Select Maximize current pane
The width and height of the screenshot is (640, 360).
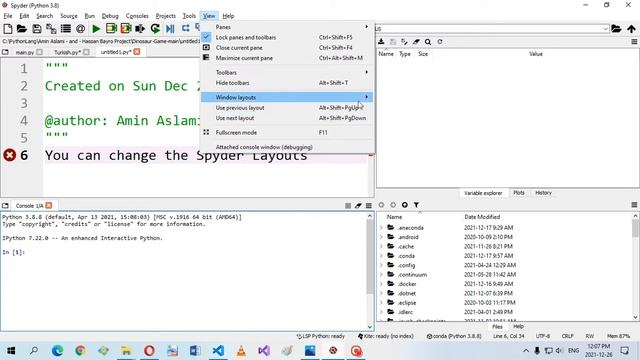pos(287,58)
